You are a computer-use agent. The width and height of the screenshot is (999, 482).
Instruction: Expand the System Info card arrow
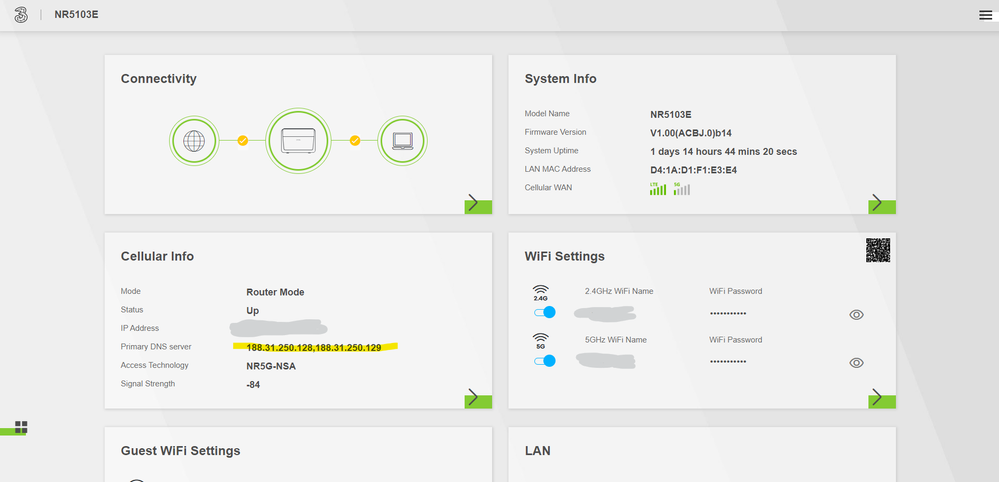(881, 204)
